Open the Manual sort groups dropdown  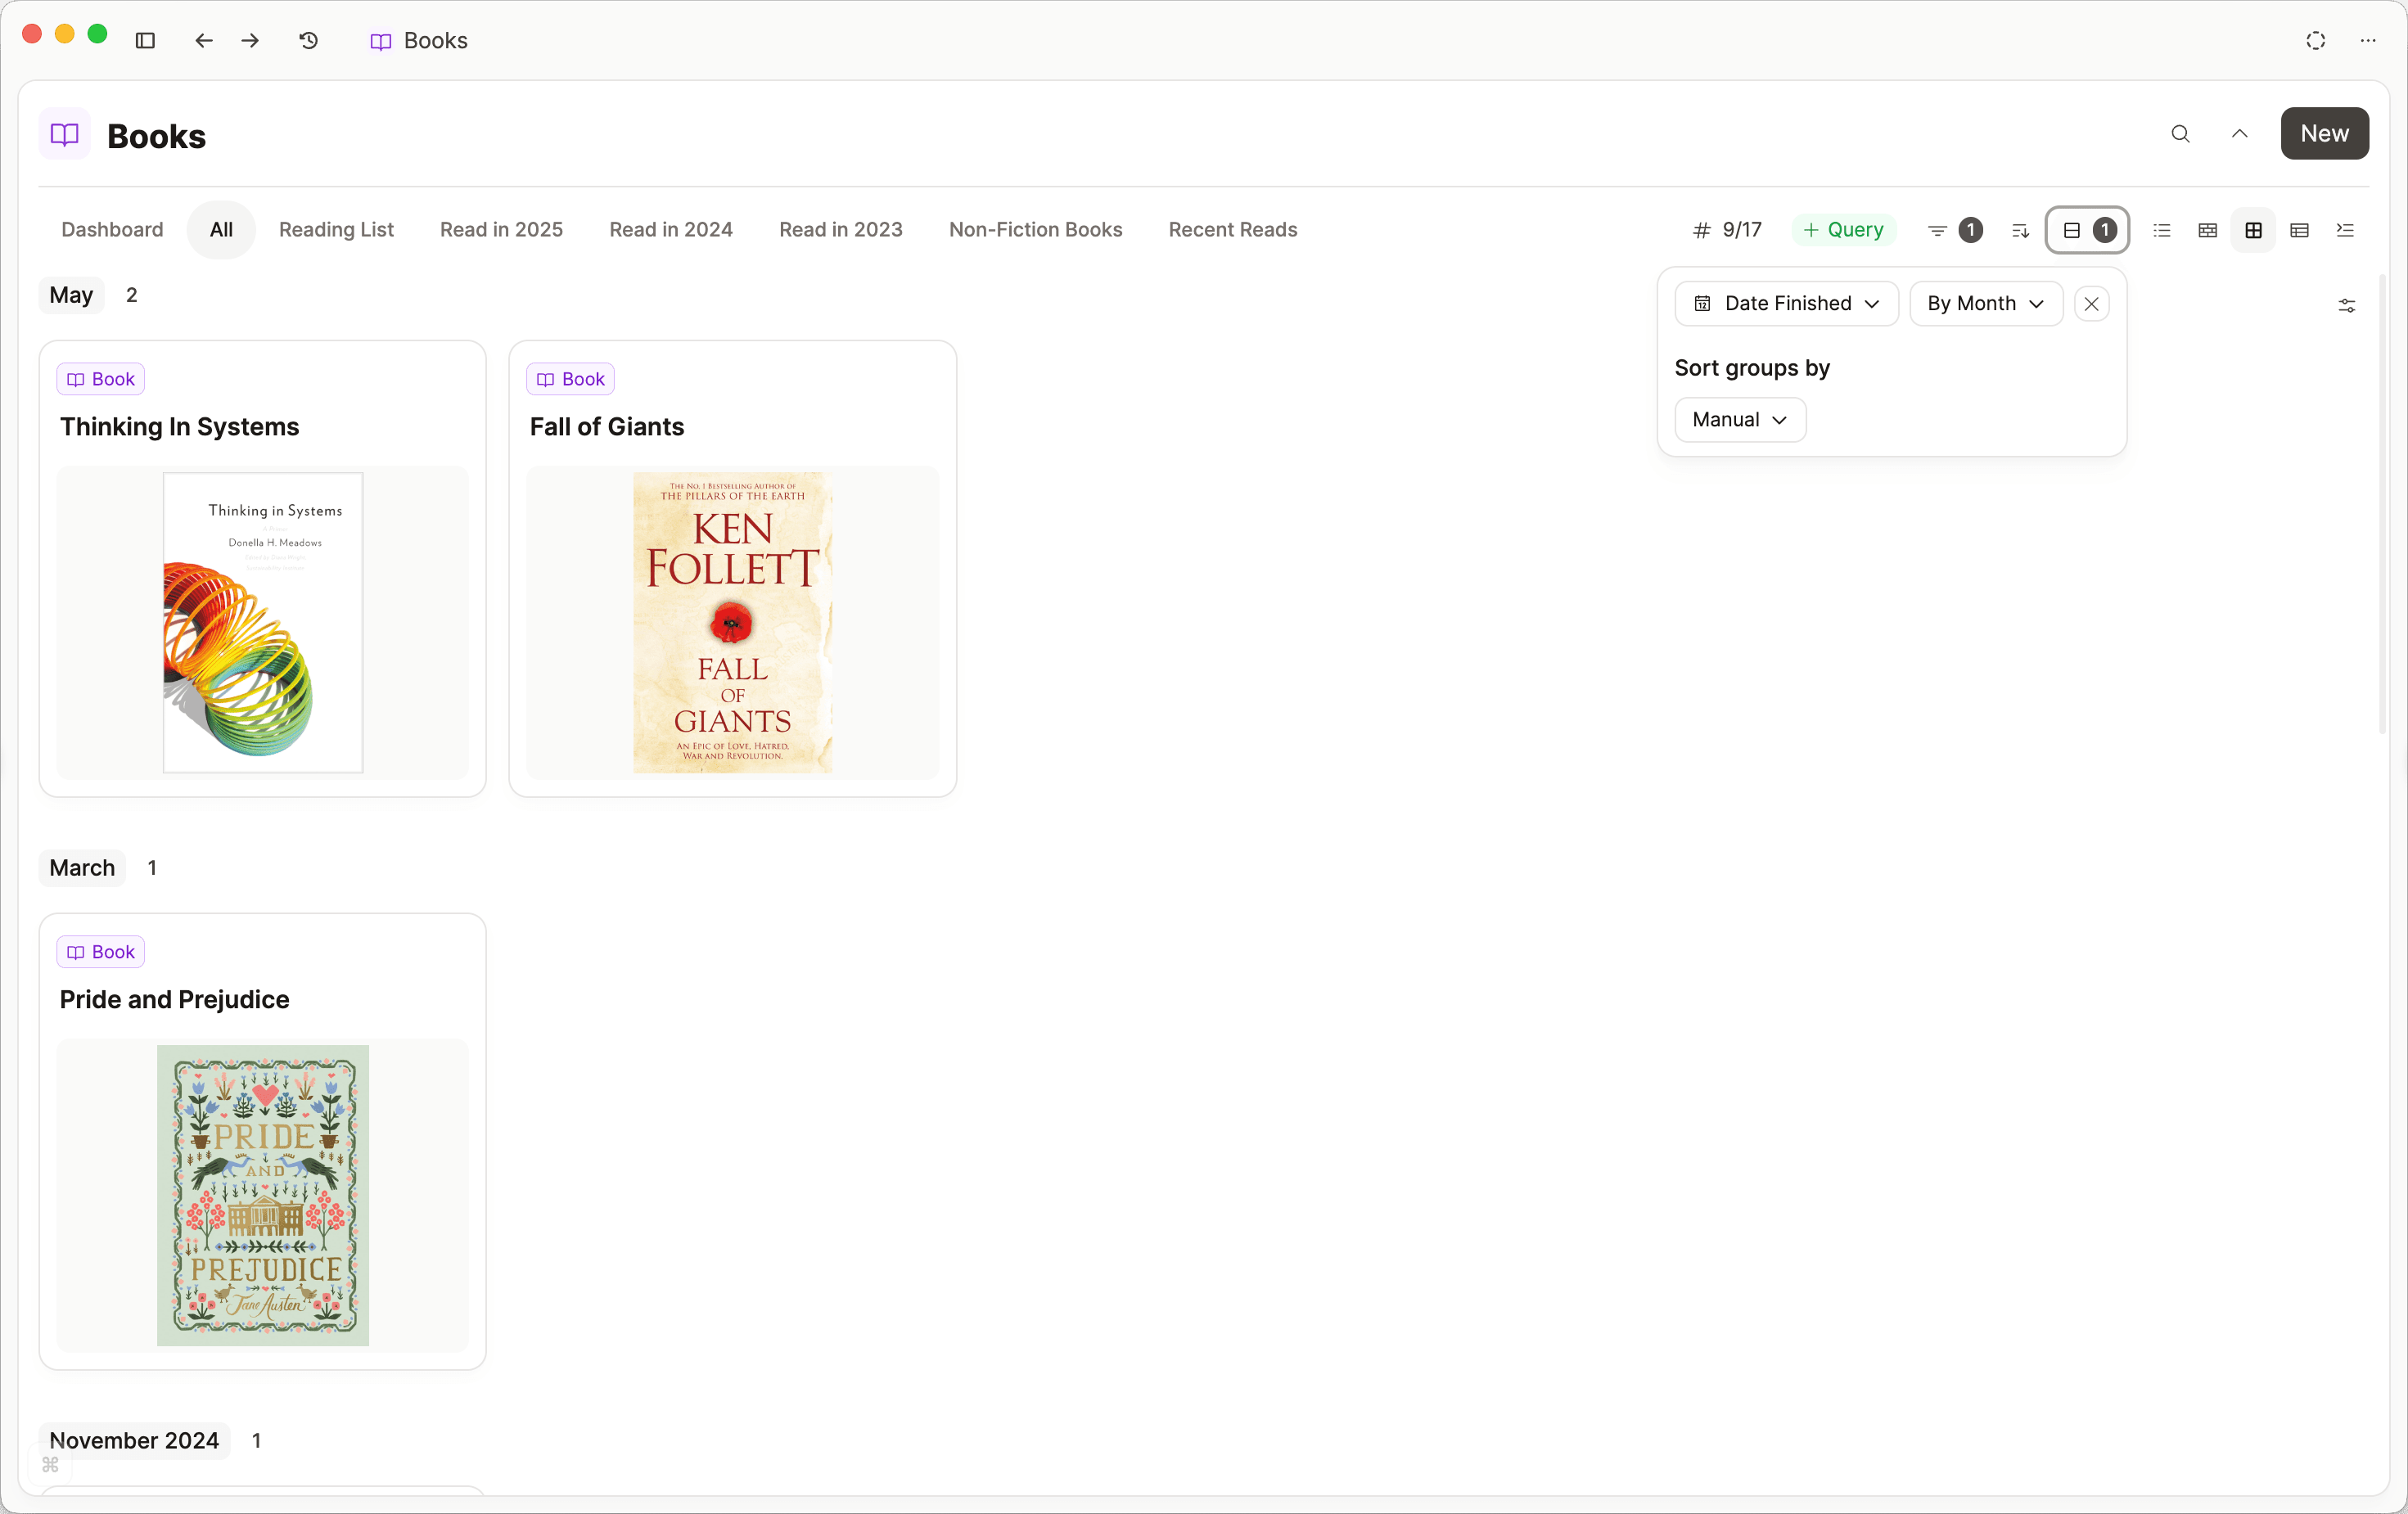pyautogui.click(x=1739, y=419)
